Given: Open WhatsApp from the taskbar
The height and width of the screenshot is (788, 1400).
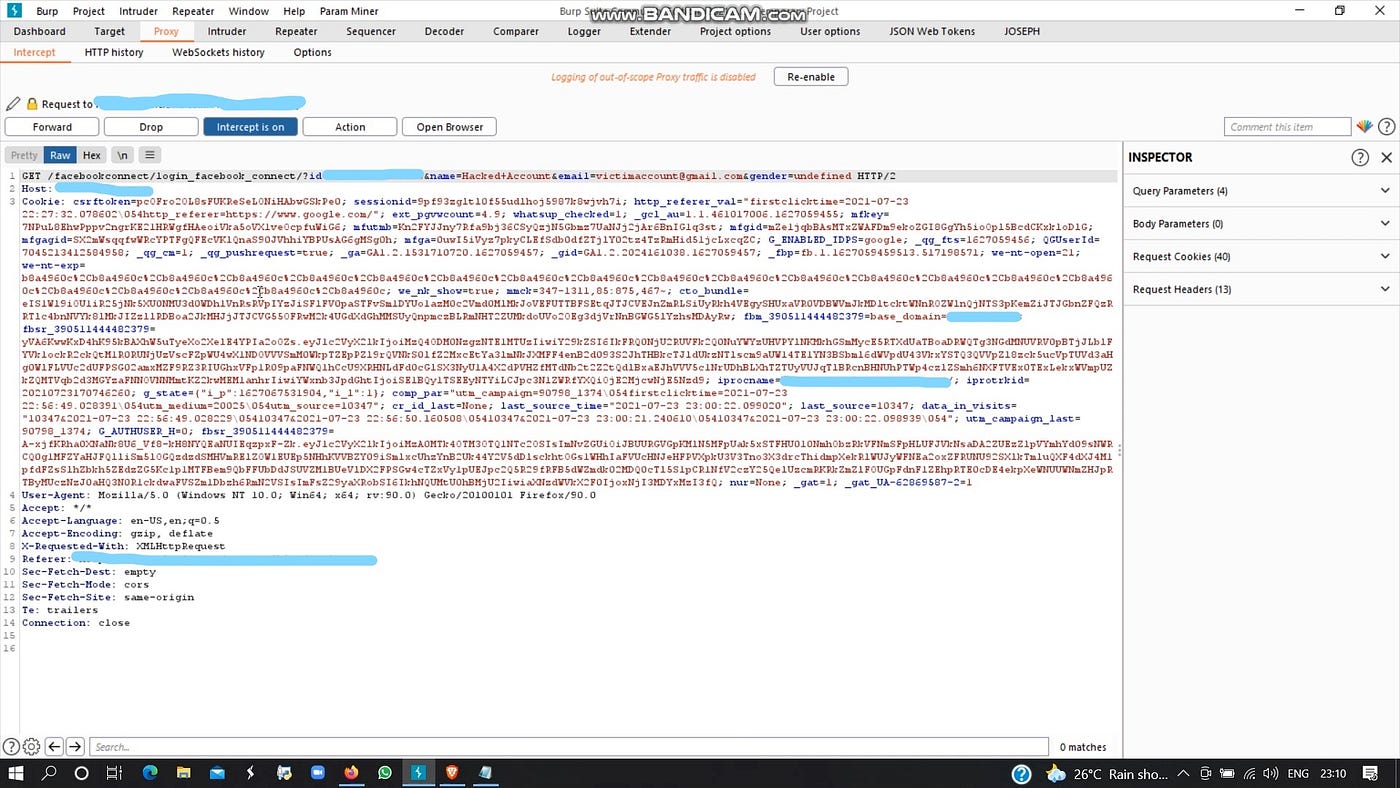Looking at the screenshot, I should point(385,773).
